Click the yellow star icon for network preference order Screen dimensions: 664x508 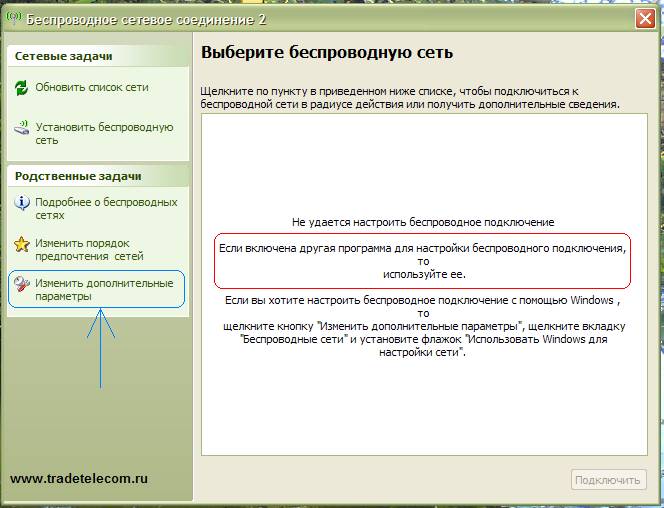click(22, 243)
